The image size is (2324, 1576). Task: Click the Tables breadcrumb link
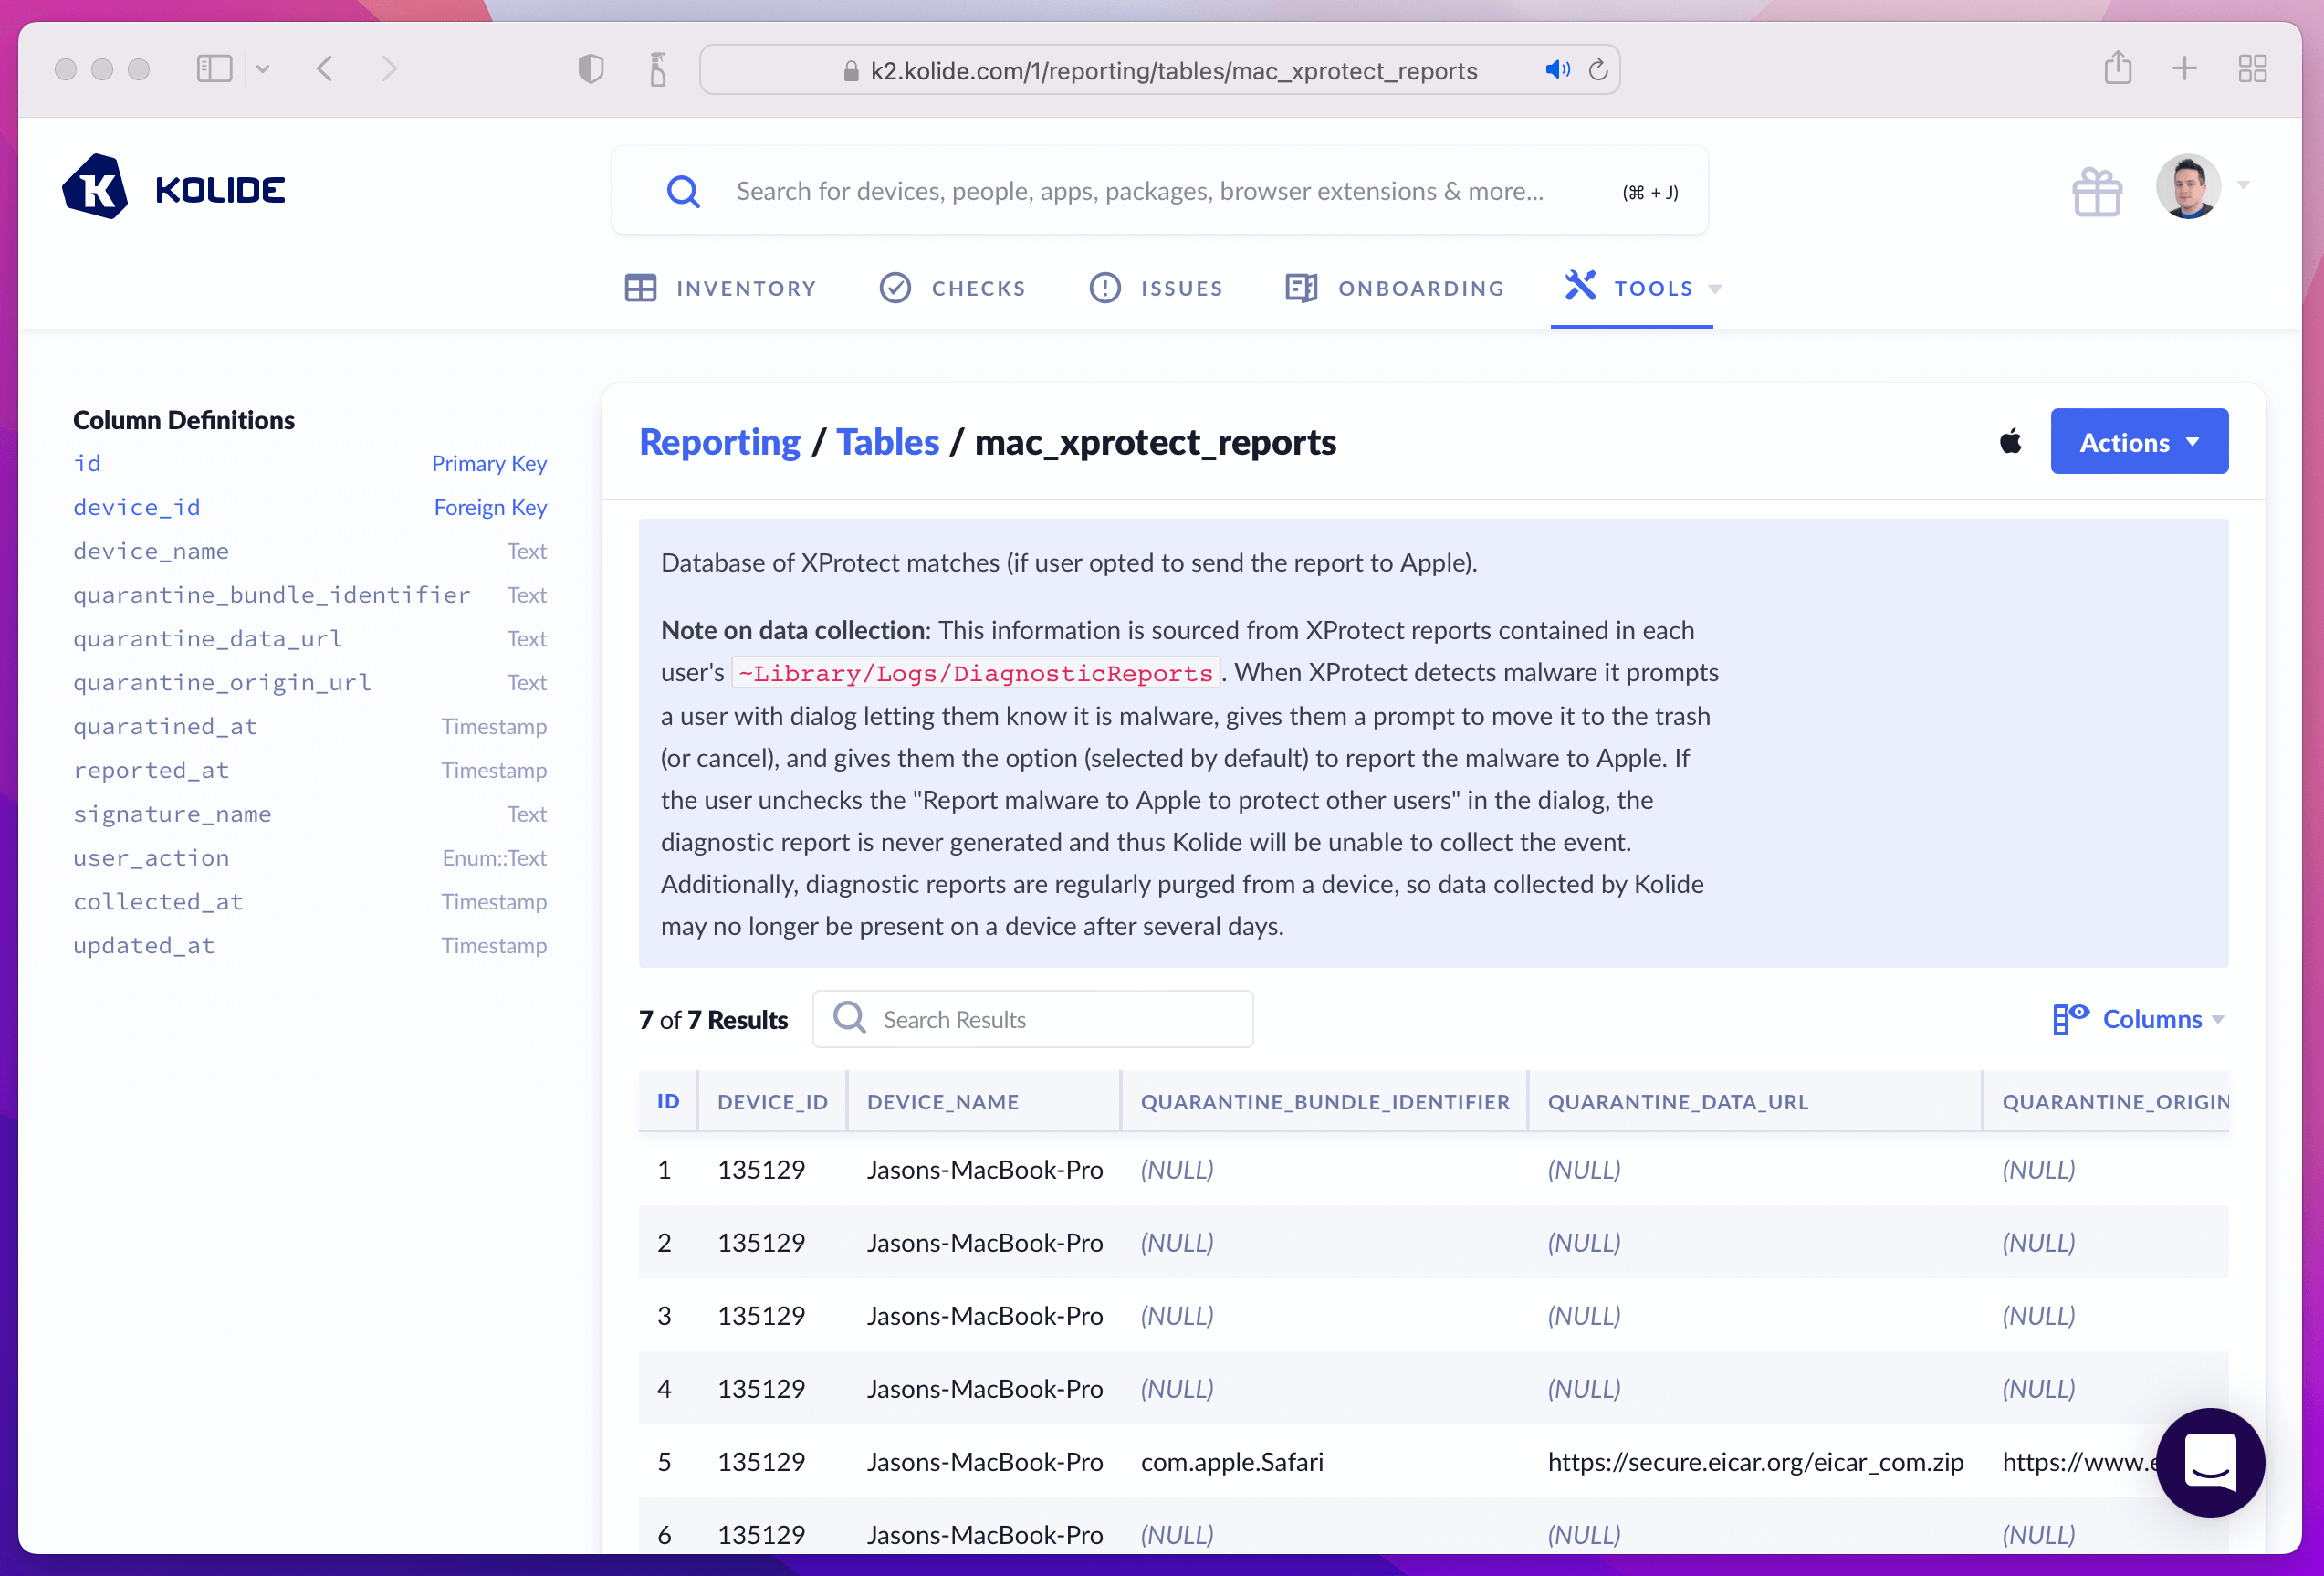(887, 442)
